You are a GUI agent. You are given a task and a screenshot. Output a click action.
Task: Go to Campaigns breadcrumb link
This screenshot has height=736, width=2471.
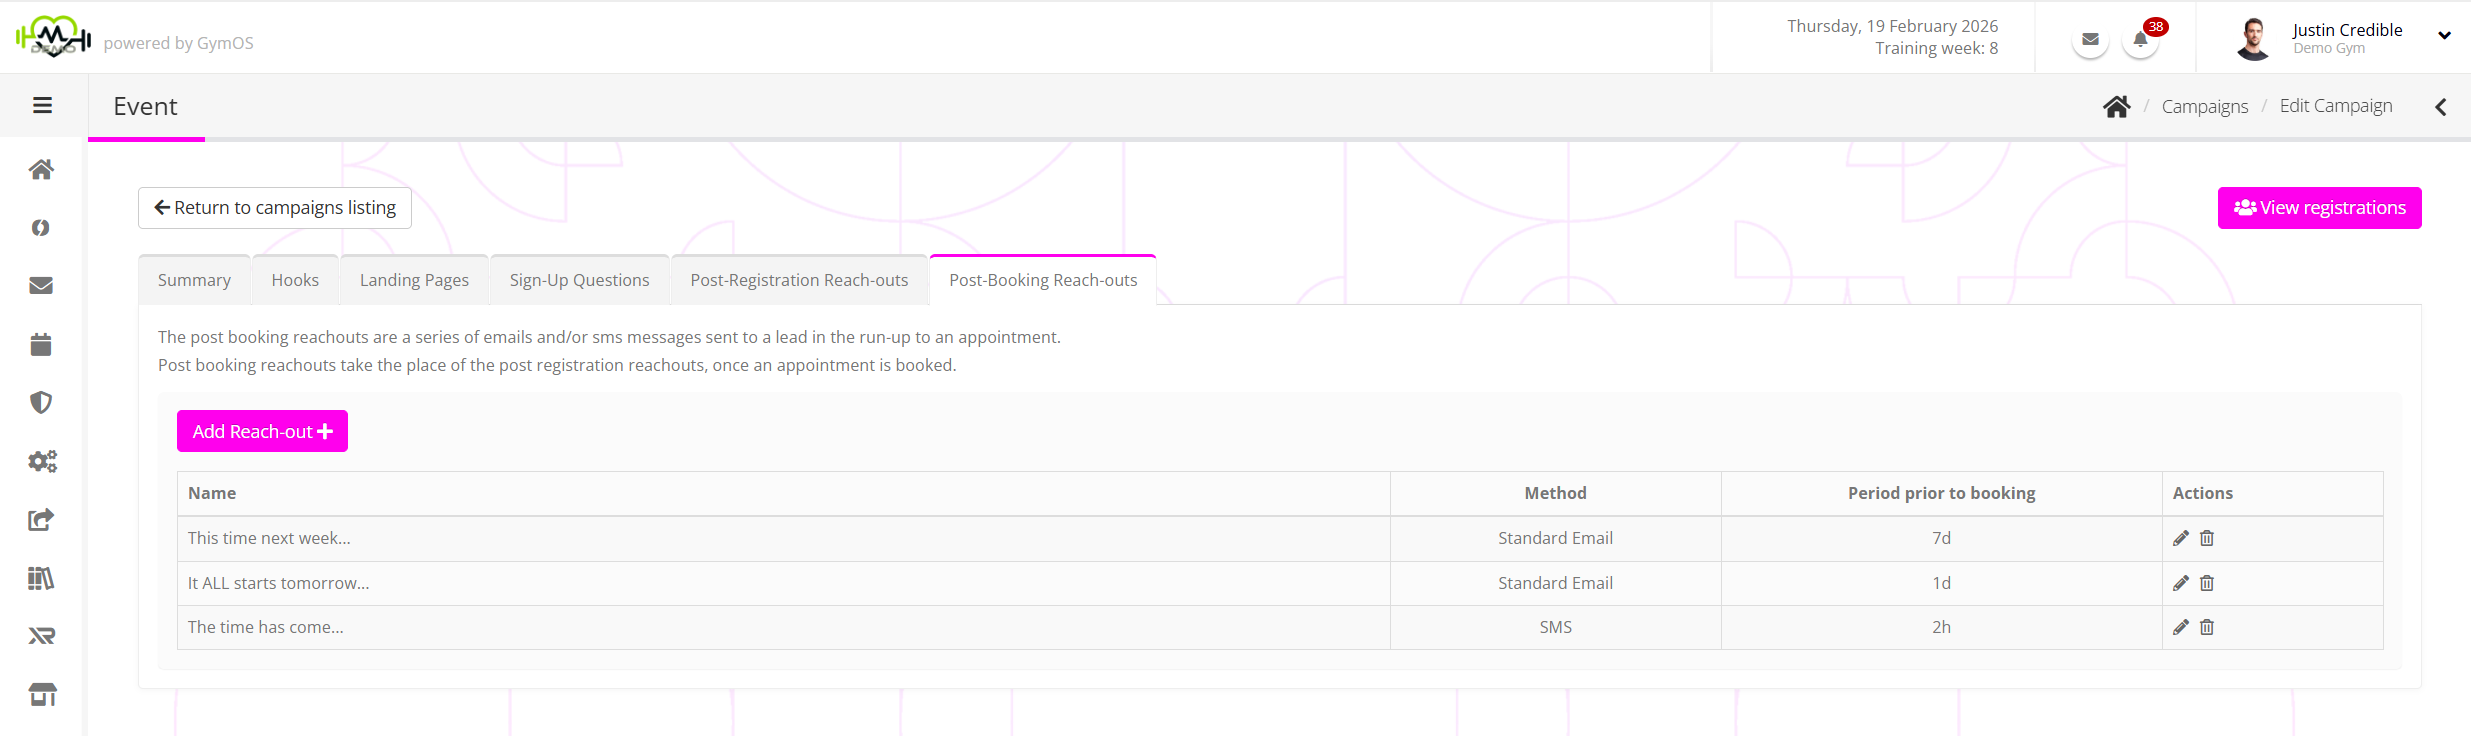pos(2204,106)
